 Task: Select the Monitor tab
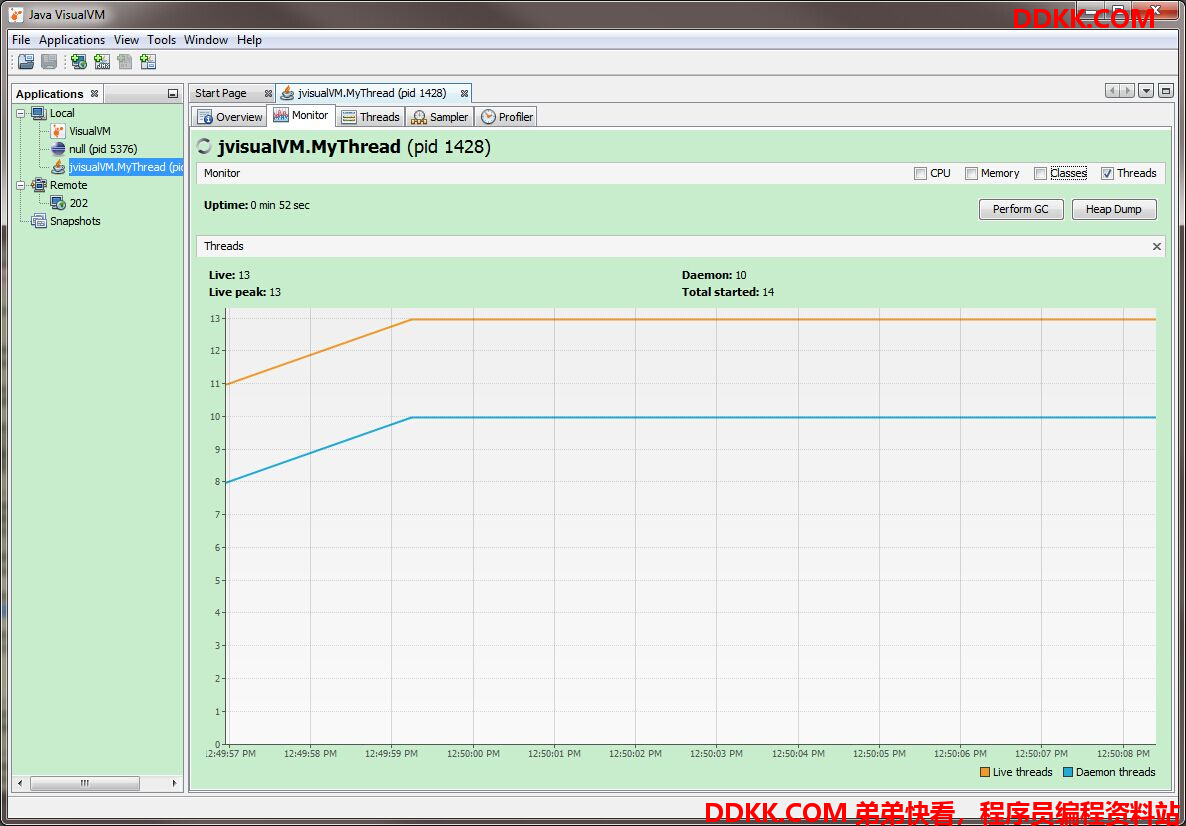[301, 116]
